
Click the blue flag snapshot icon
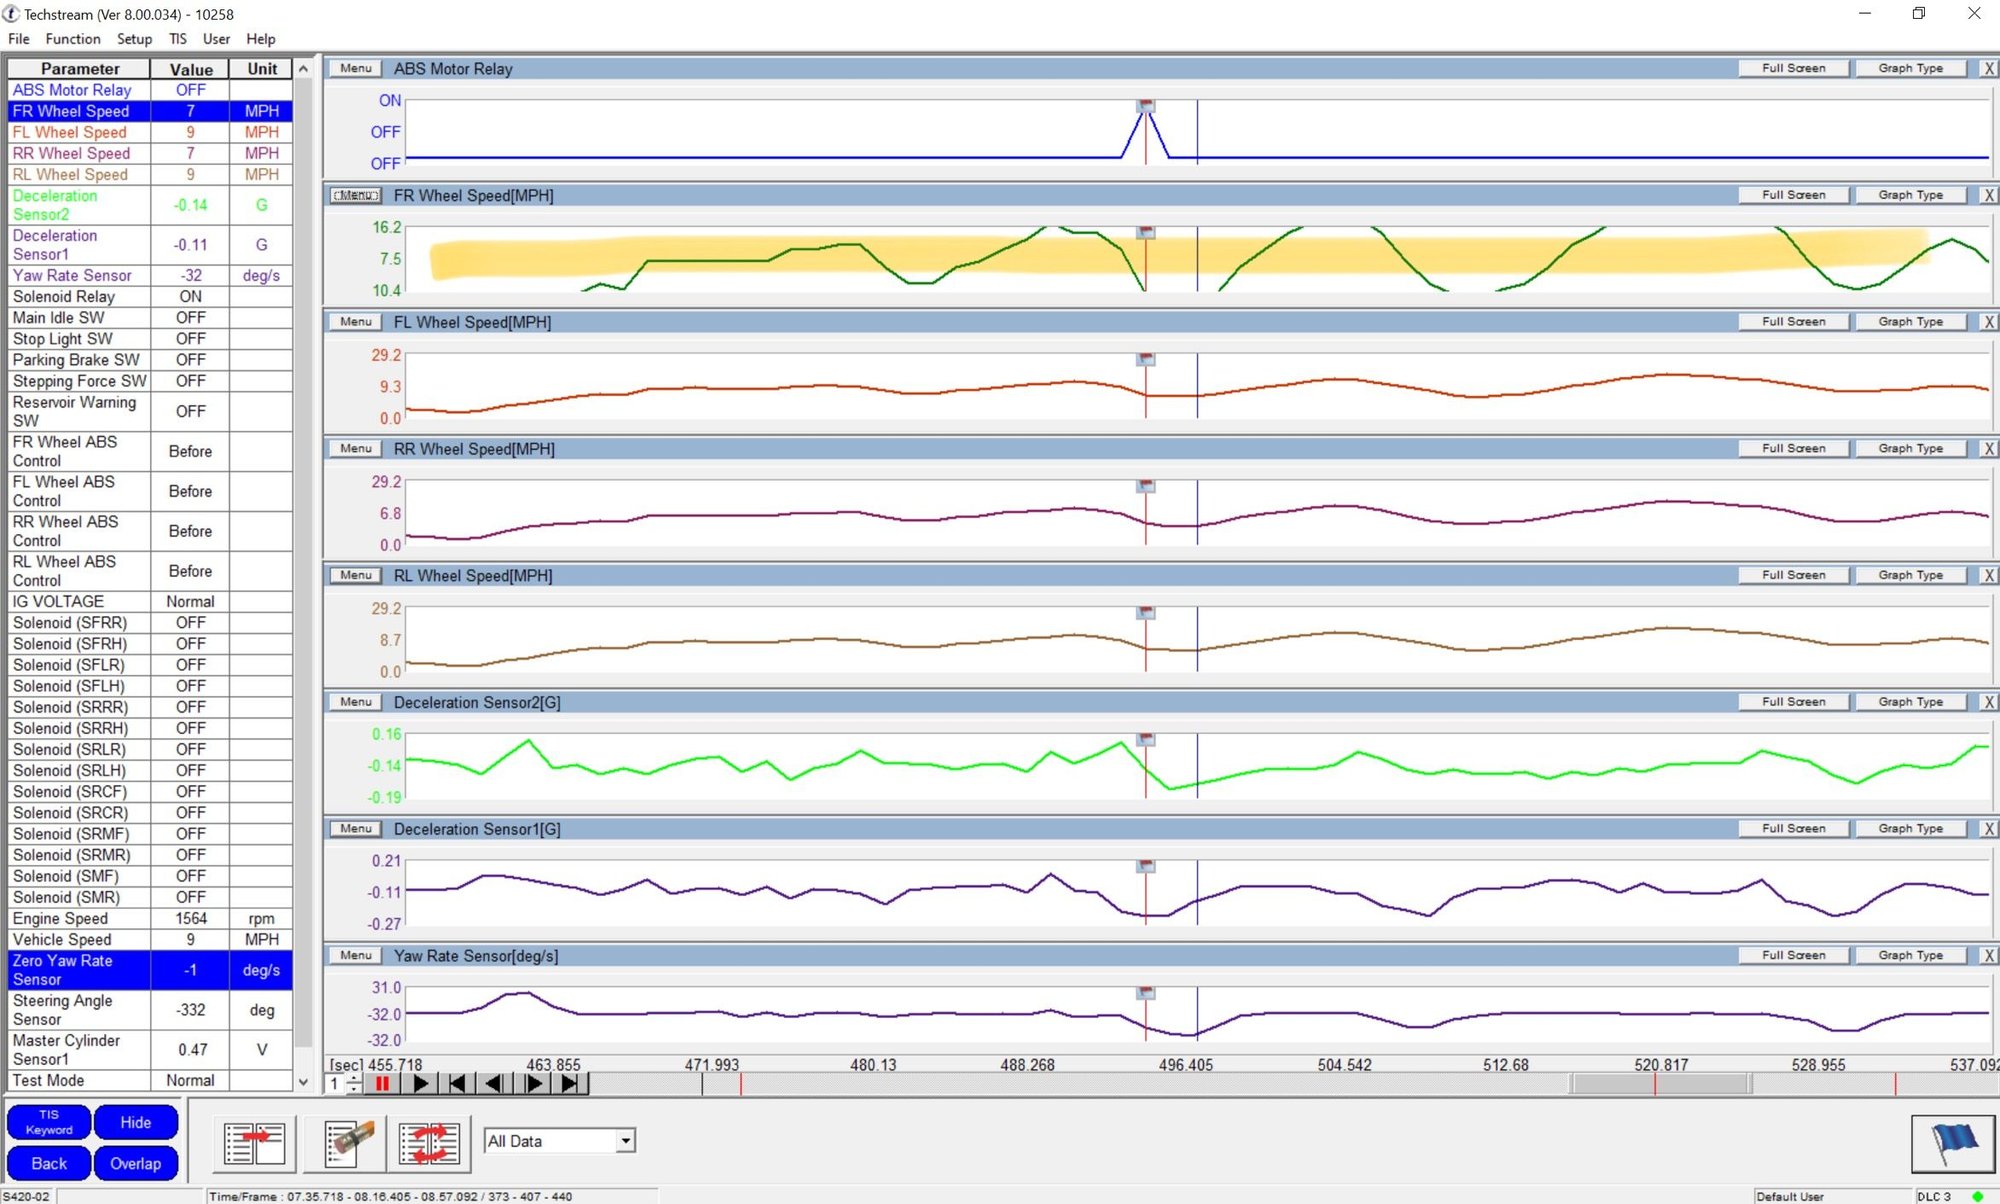[1952, 1143]
